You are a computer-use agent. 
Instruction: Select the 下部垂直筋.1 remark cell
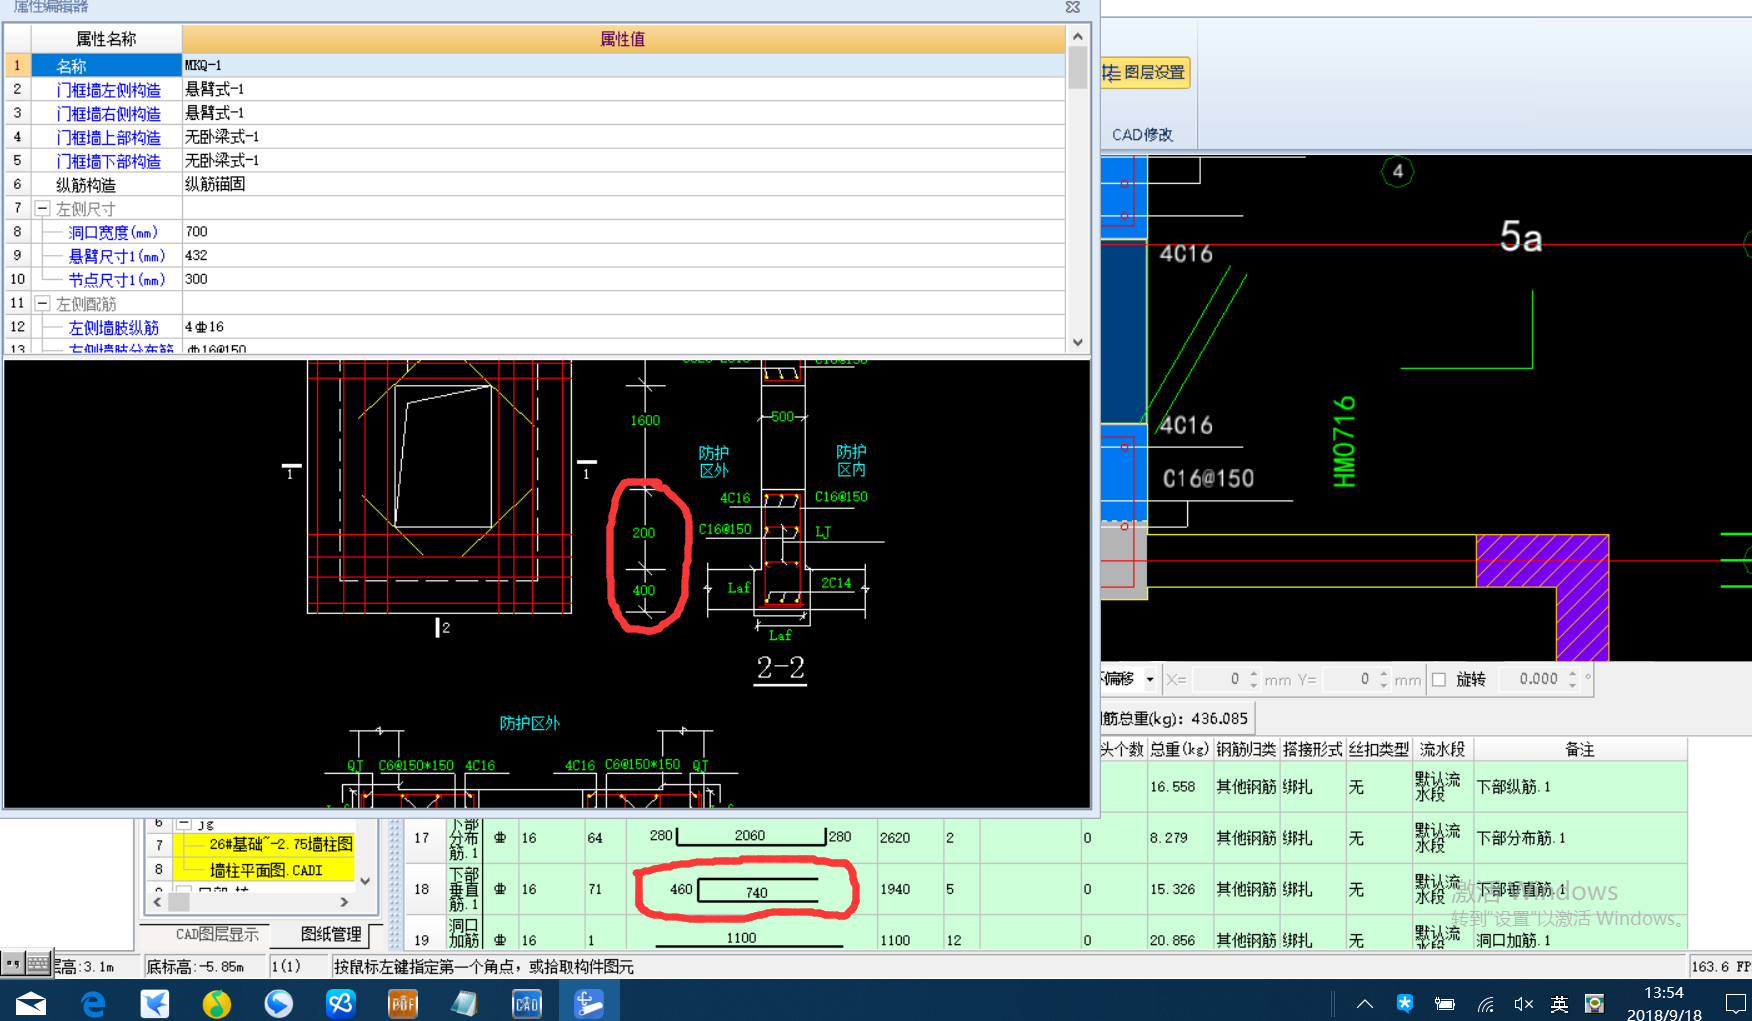click(1580, 889)
